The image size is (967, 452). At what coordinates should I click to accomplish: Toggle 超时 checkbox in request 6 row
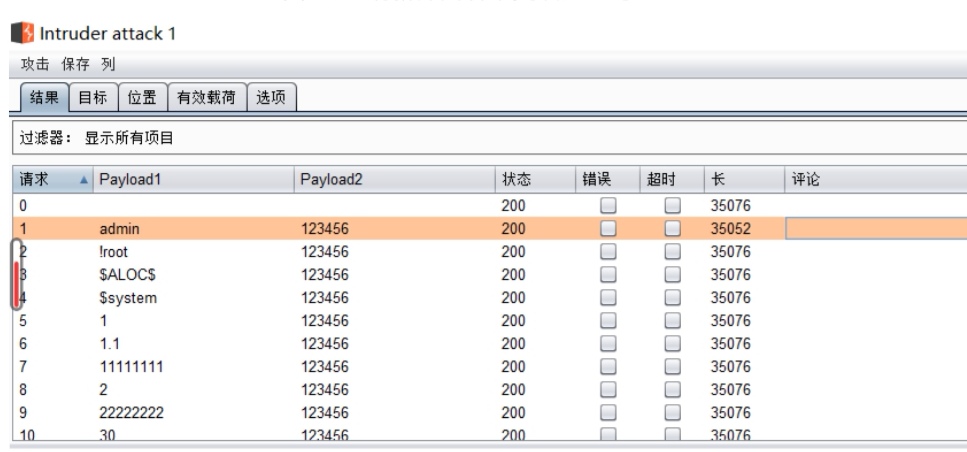(x=672, y=343)
